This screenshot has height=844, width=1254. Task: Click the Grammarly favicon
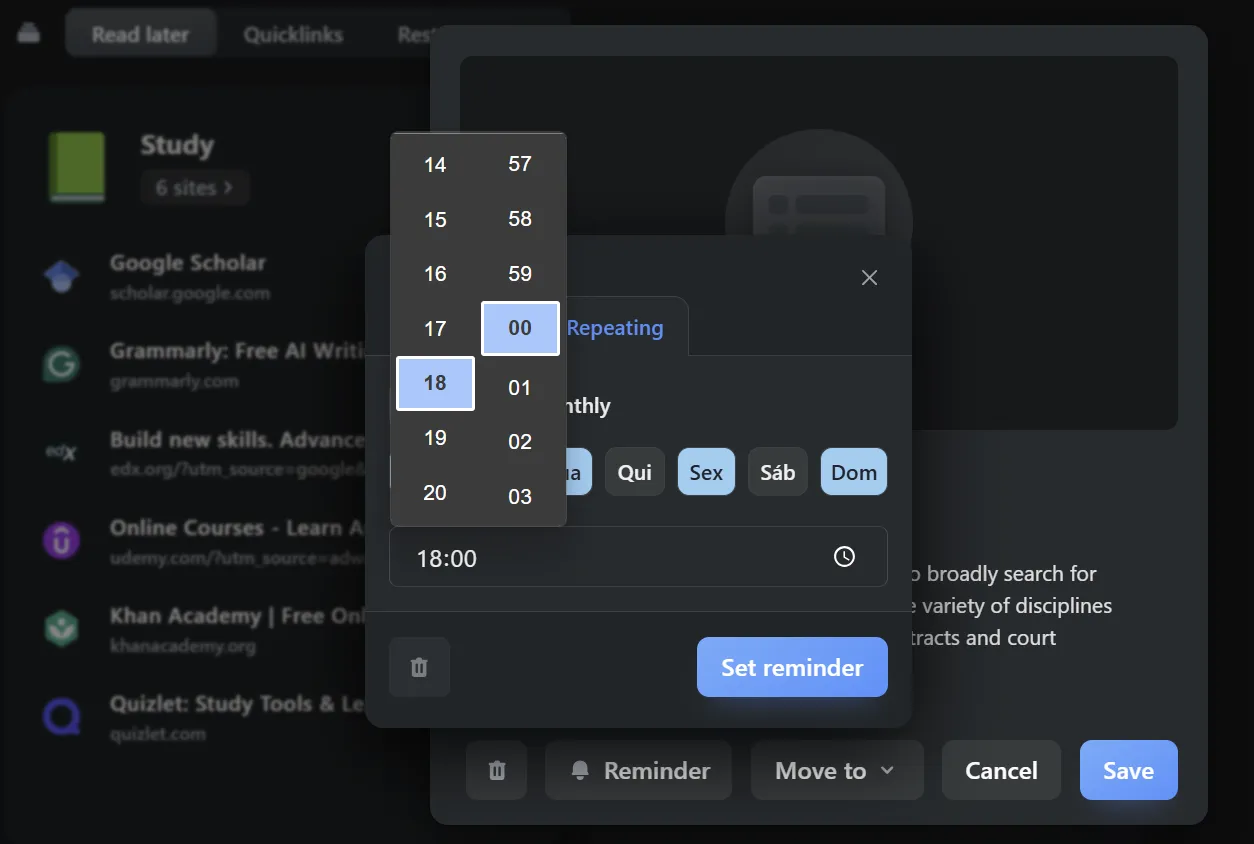(61, 364)
